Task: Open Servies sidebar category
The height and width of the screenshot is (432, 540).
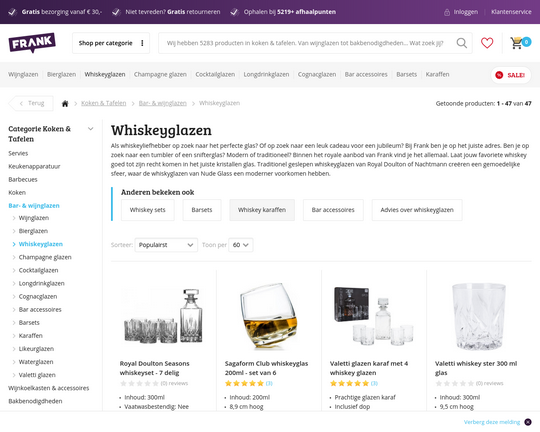Action: (x=18, y=153)
